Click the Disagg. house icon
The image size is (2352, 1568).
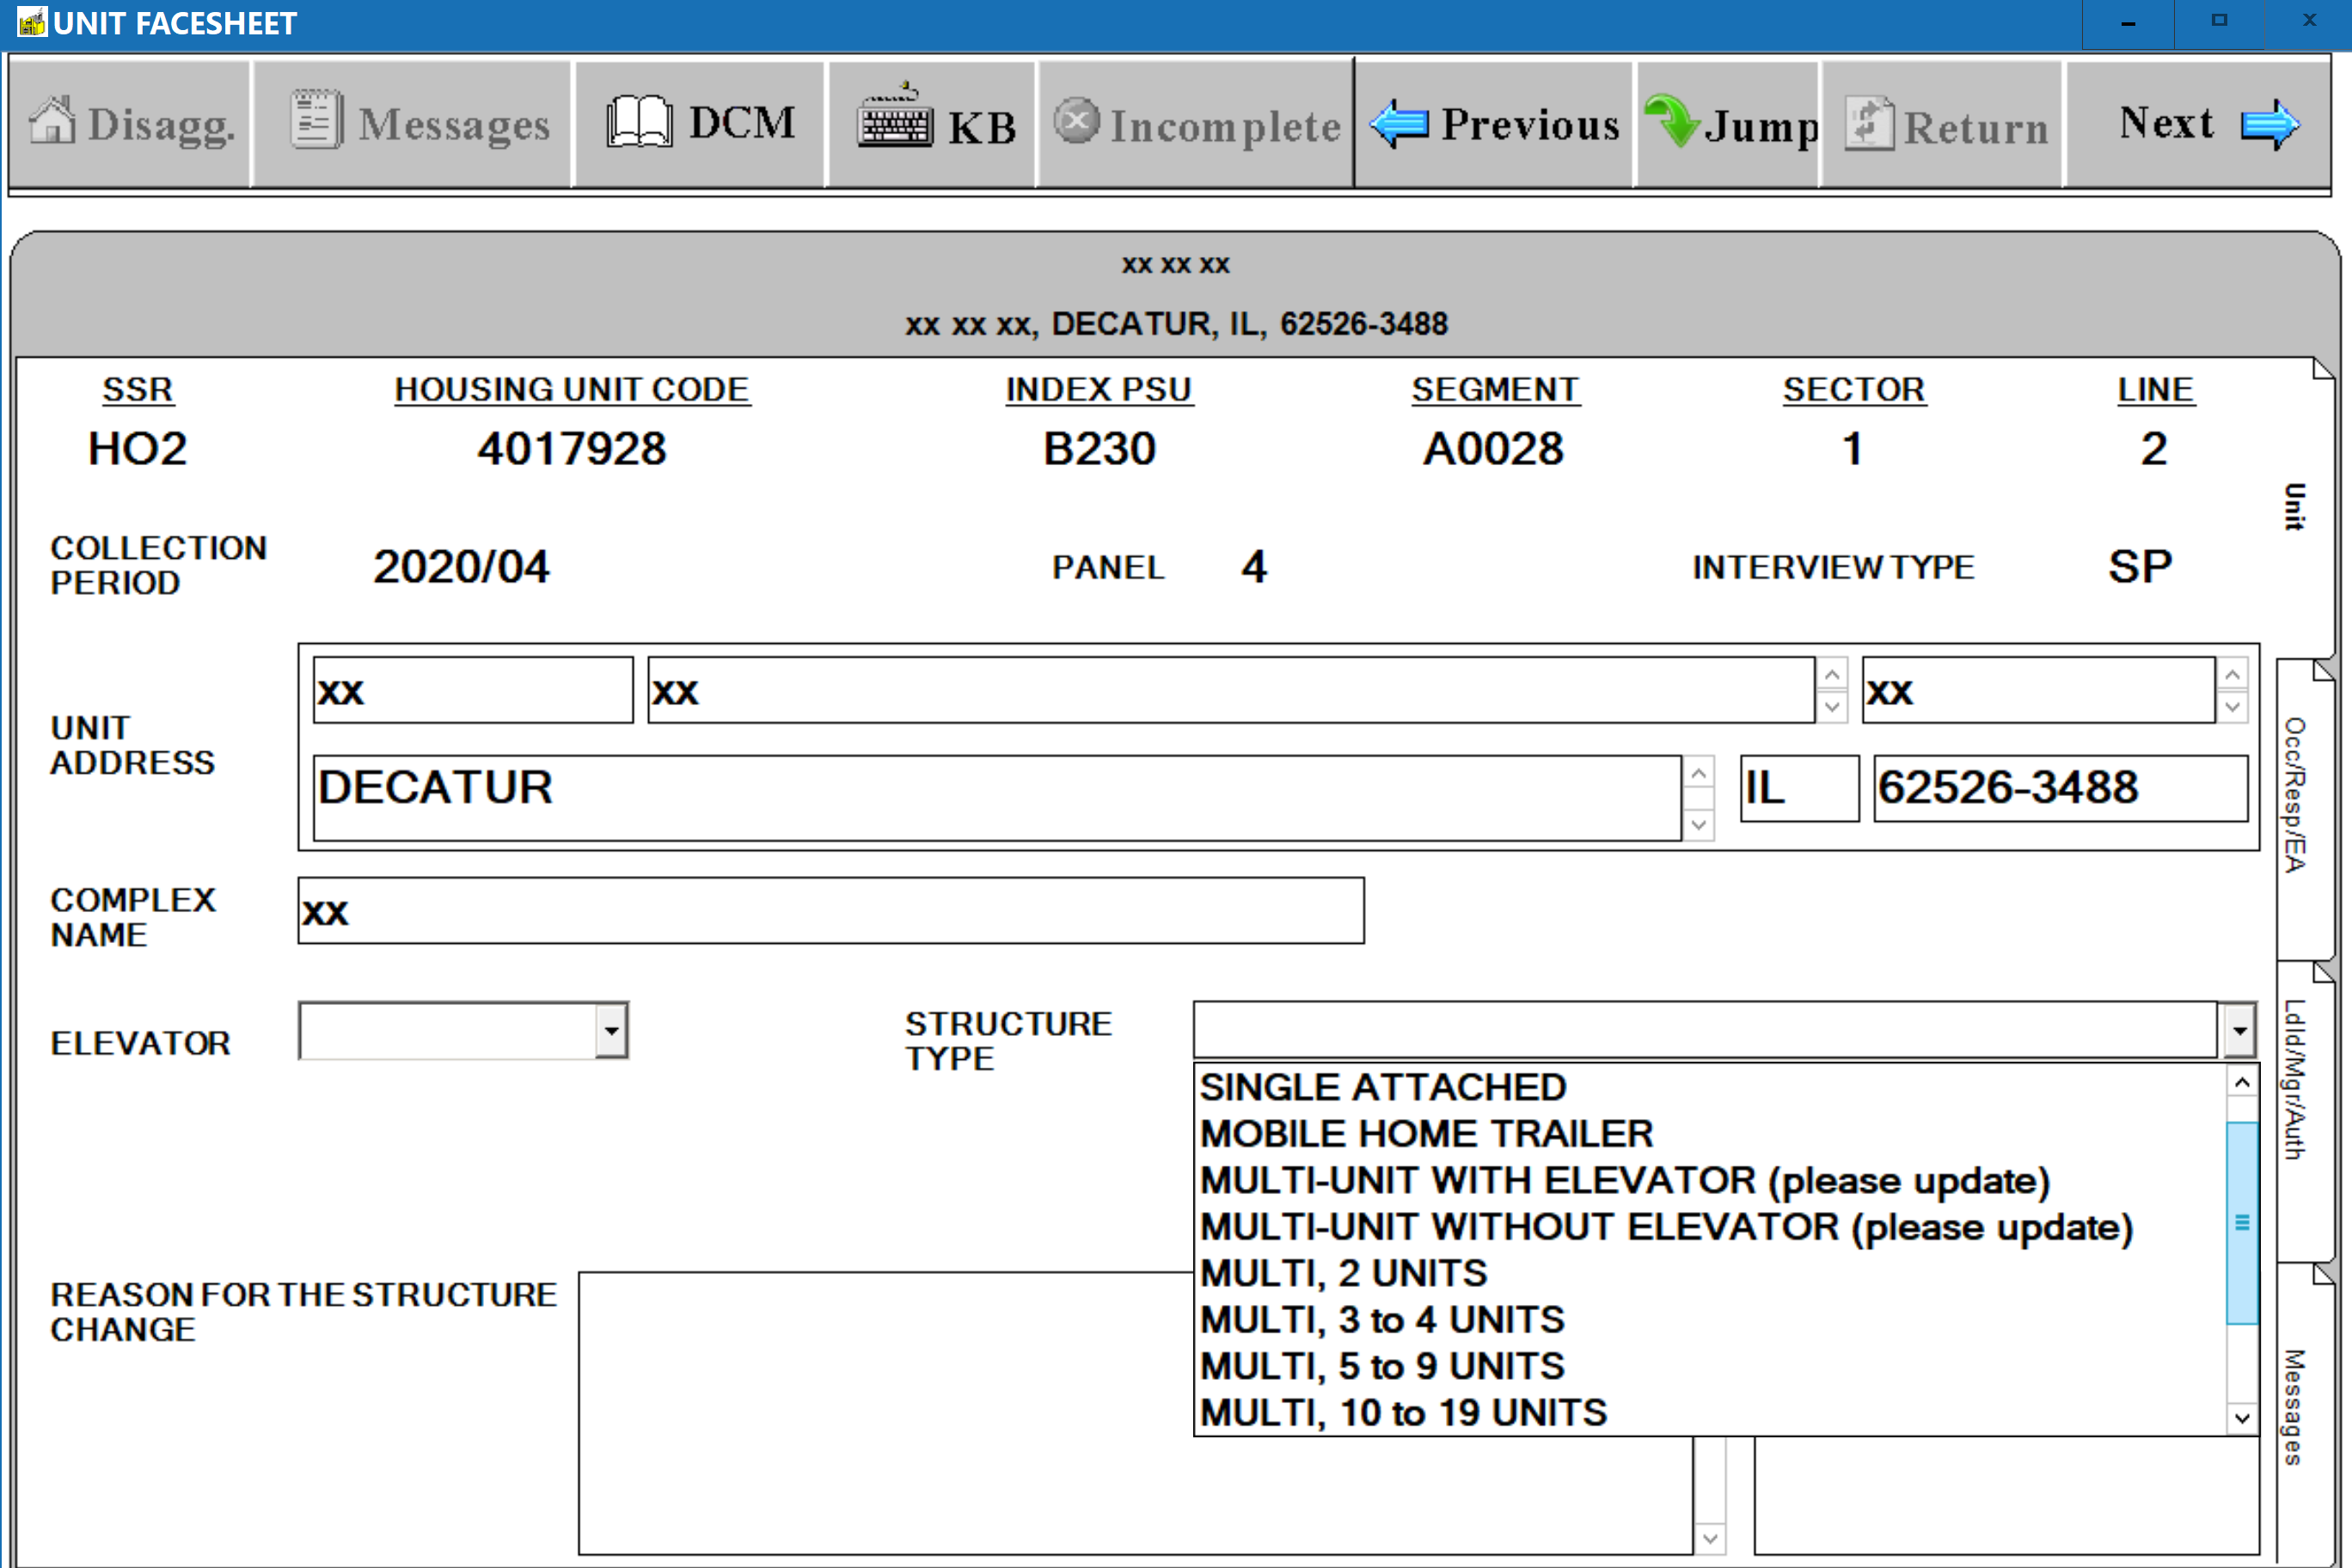[52, 122]
